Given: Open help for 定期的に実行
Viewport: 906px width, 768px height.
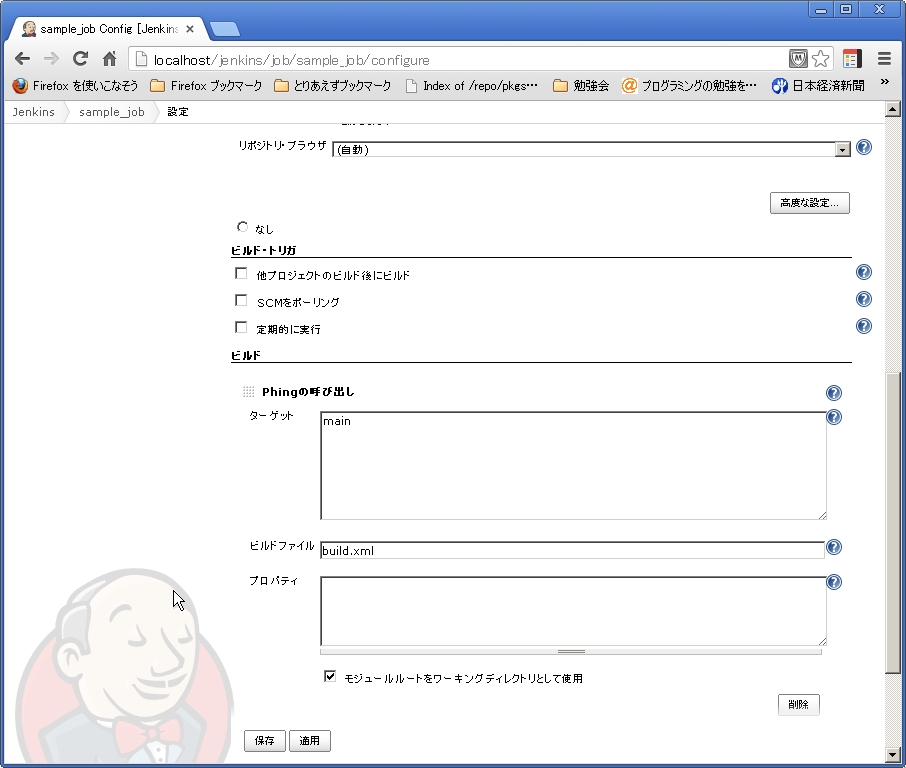Looking at the screenshot, I should 864,327.
